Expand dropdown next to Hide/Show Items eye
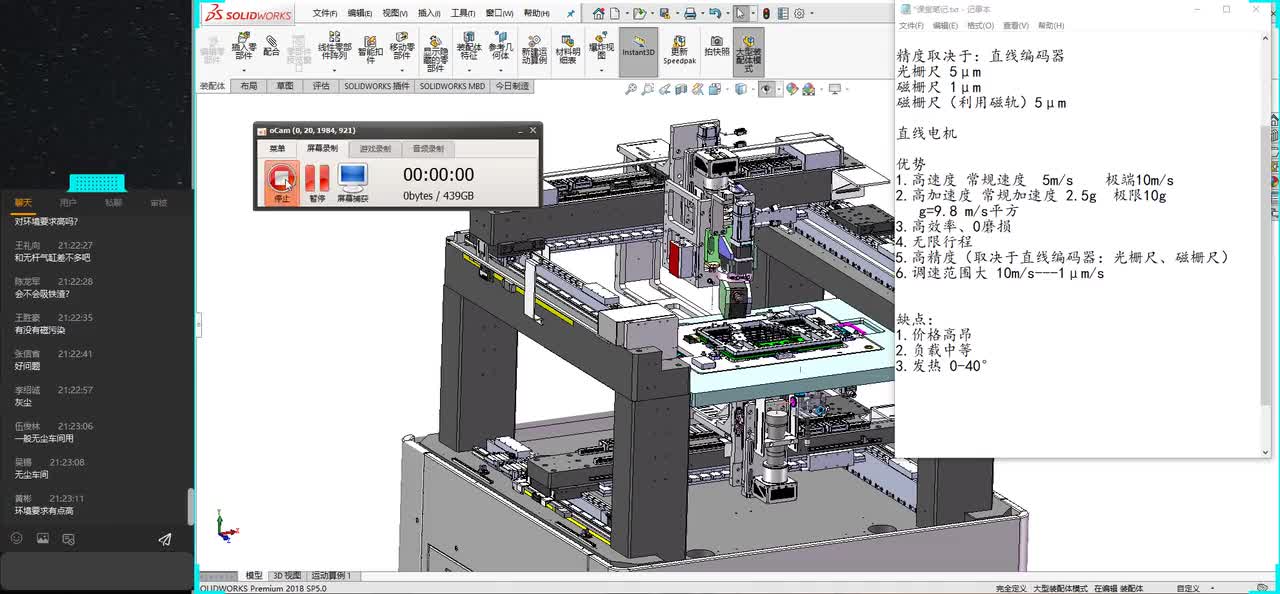1280x594 pixels. (x=779, y=89)
